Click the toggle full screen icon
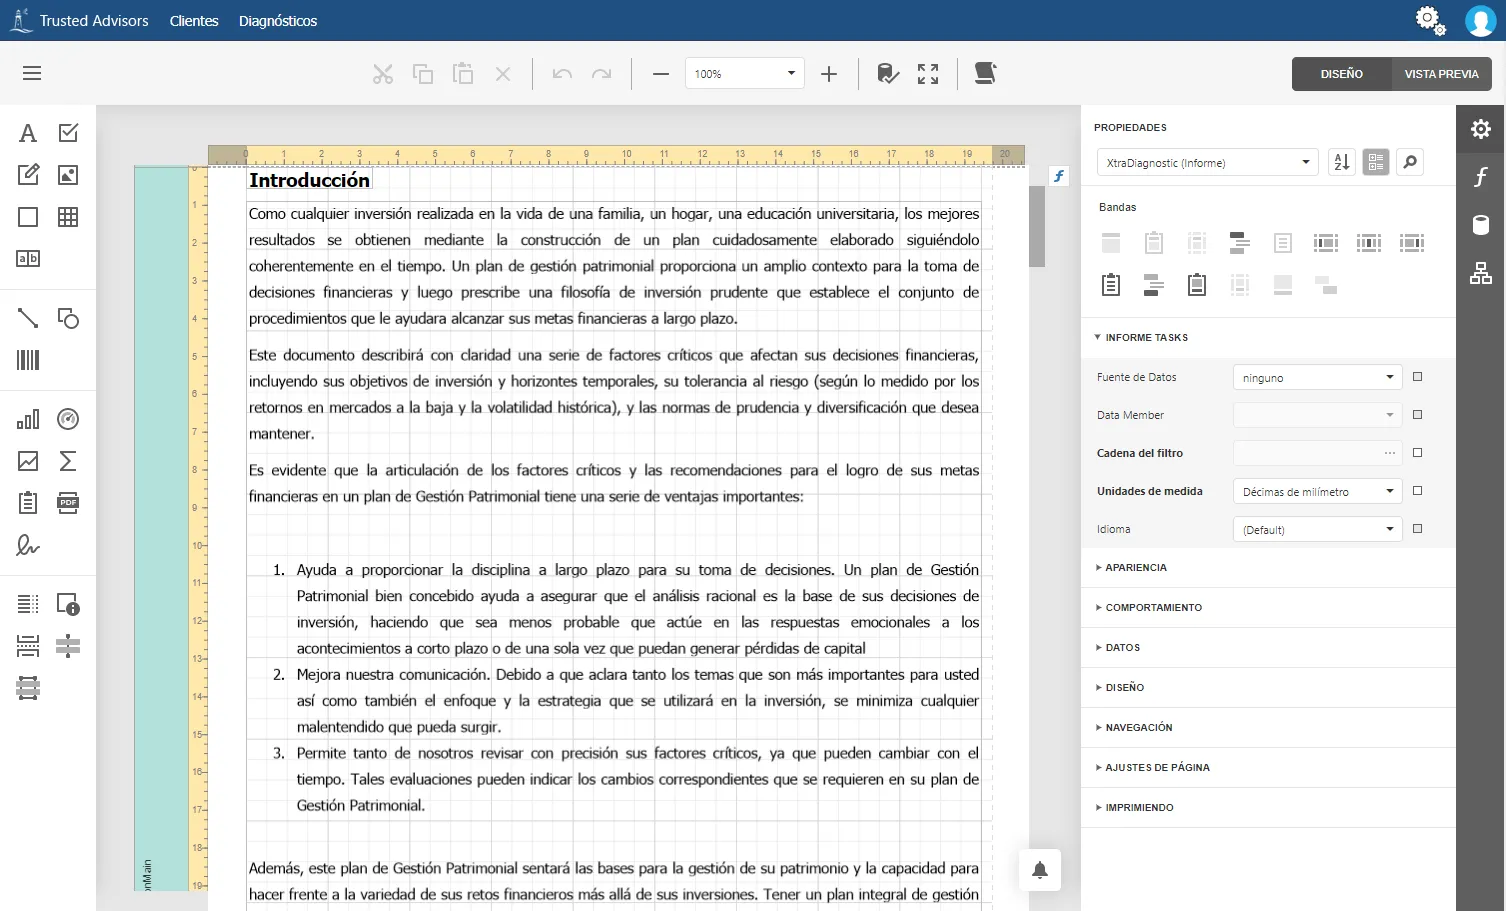This screenshot has width=1506, height=911. 928,74
